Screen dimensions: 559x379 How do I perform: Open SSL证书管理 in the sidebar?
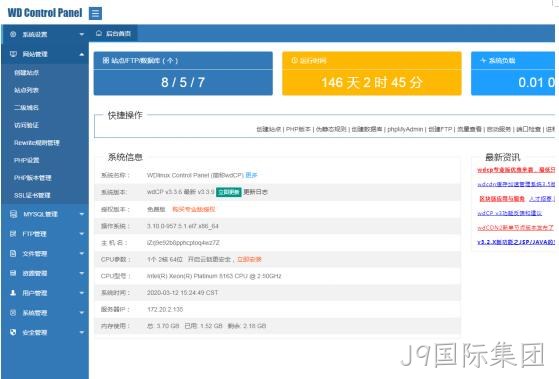coord(32,195)
